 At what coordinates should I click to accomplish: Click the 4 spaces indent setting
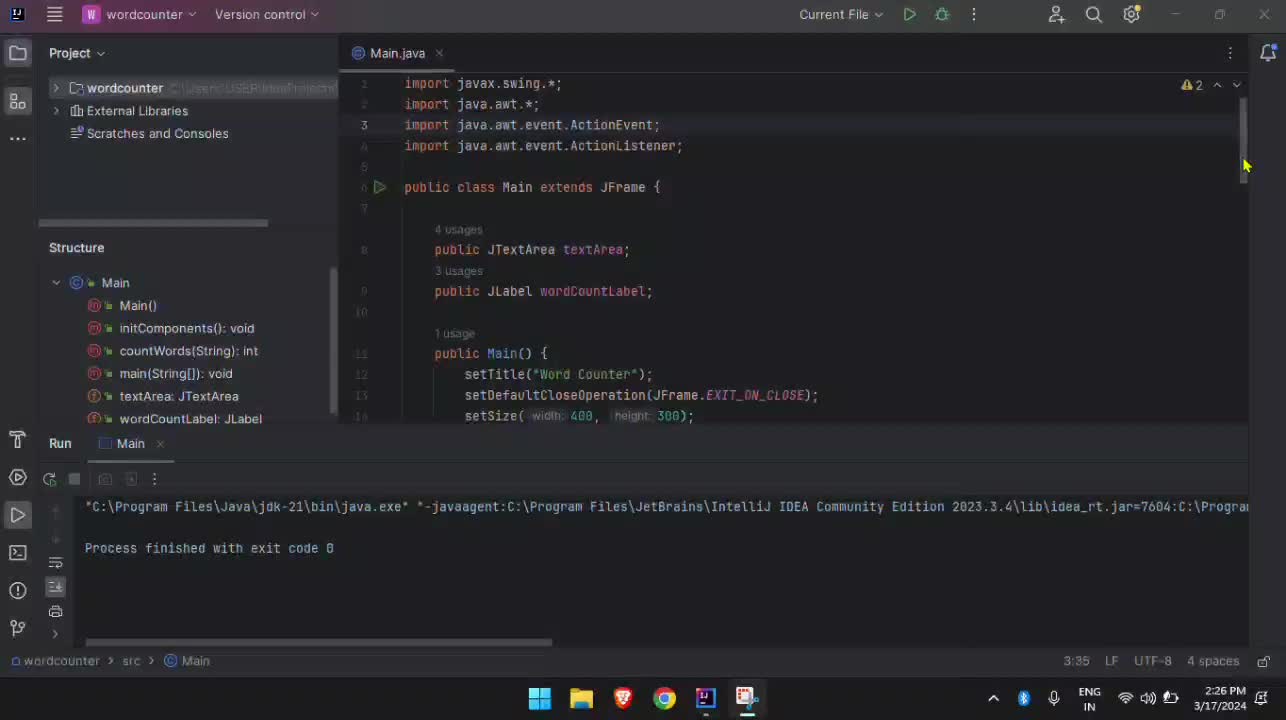click(1212, 661)
